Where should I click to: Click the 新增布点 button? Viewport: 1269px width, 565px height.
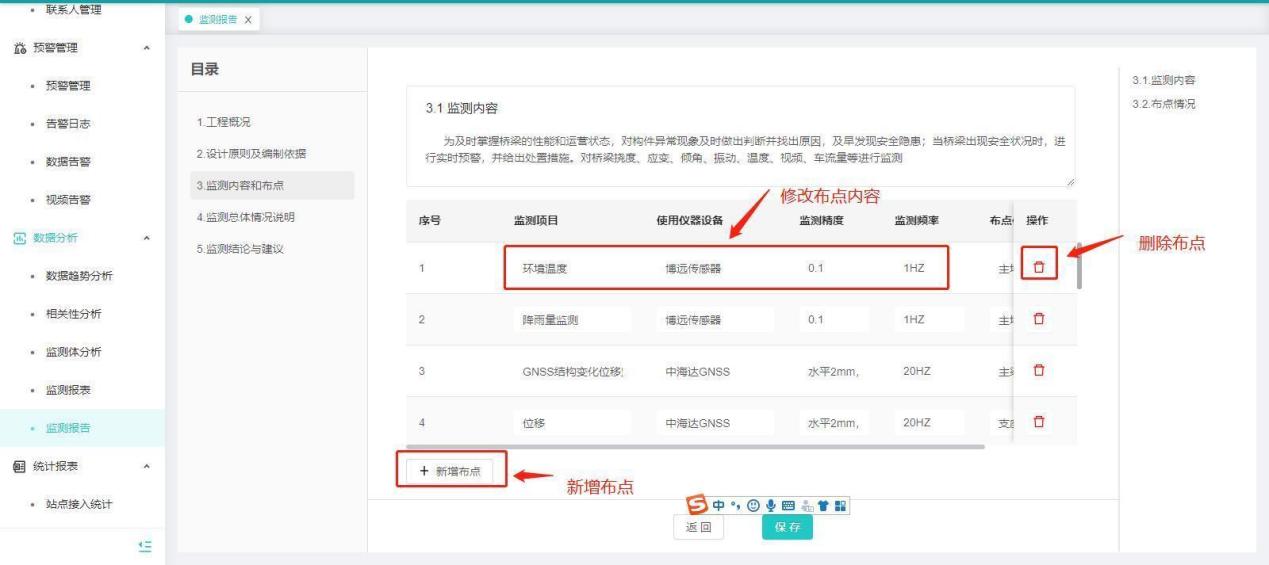point(451,471)
